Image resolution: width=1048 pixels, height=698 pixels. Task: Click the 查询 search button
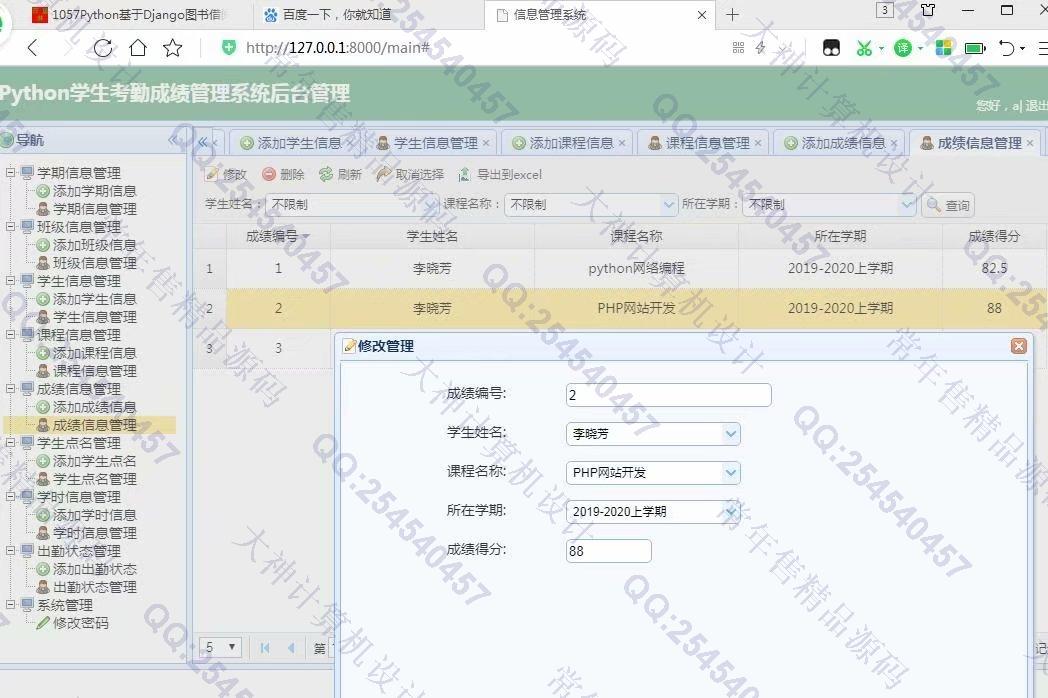point(948,205)
